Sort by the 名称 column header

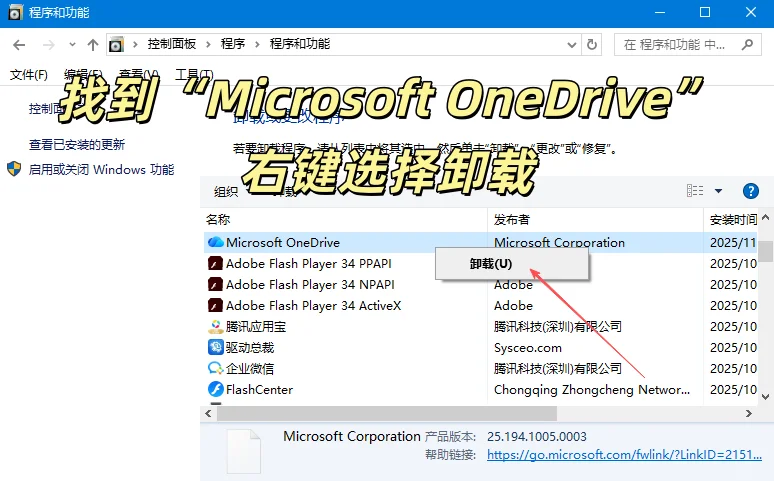218,220
